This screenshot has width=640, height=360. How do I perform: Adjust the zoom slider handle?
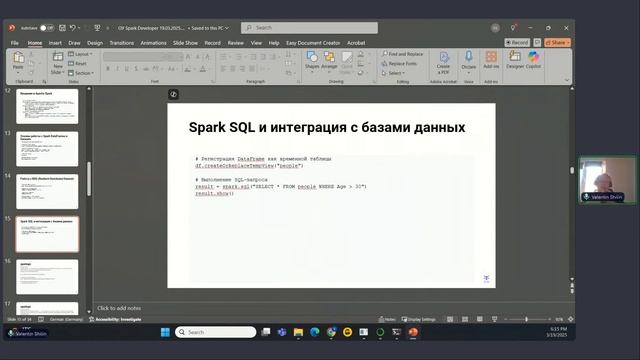[527, 319]
